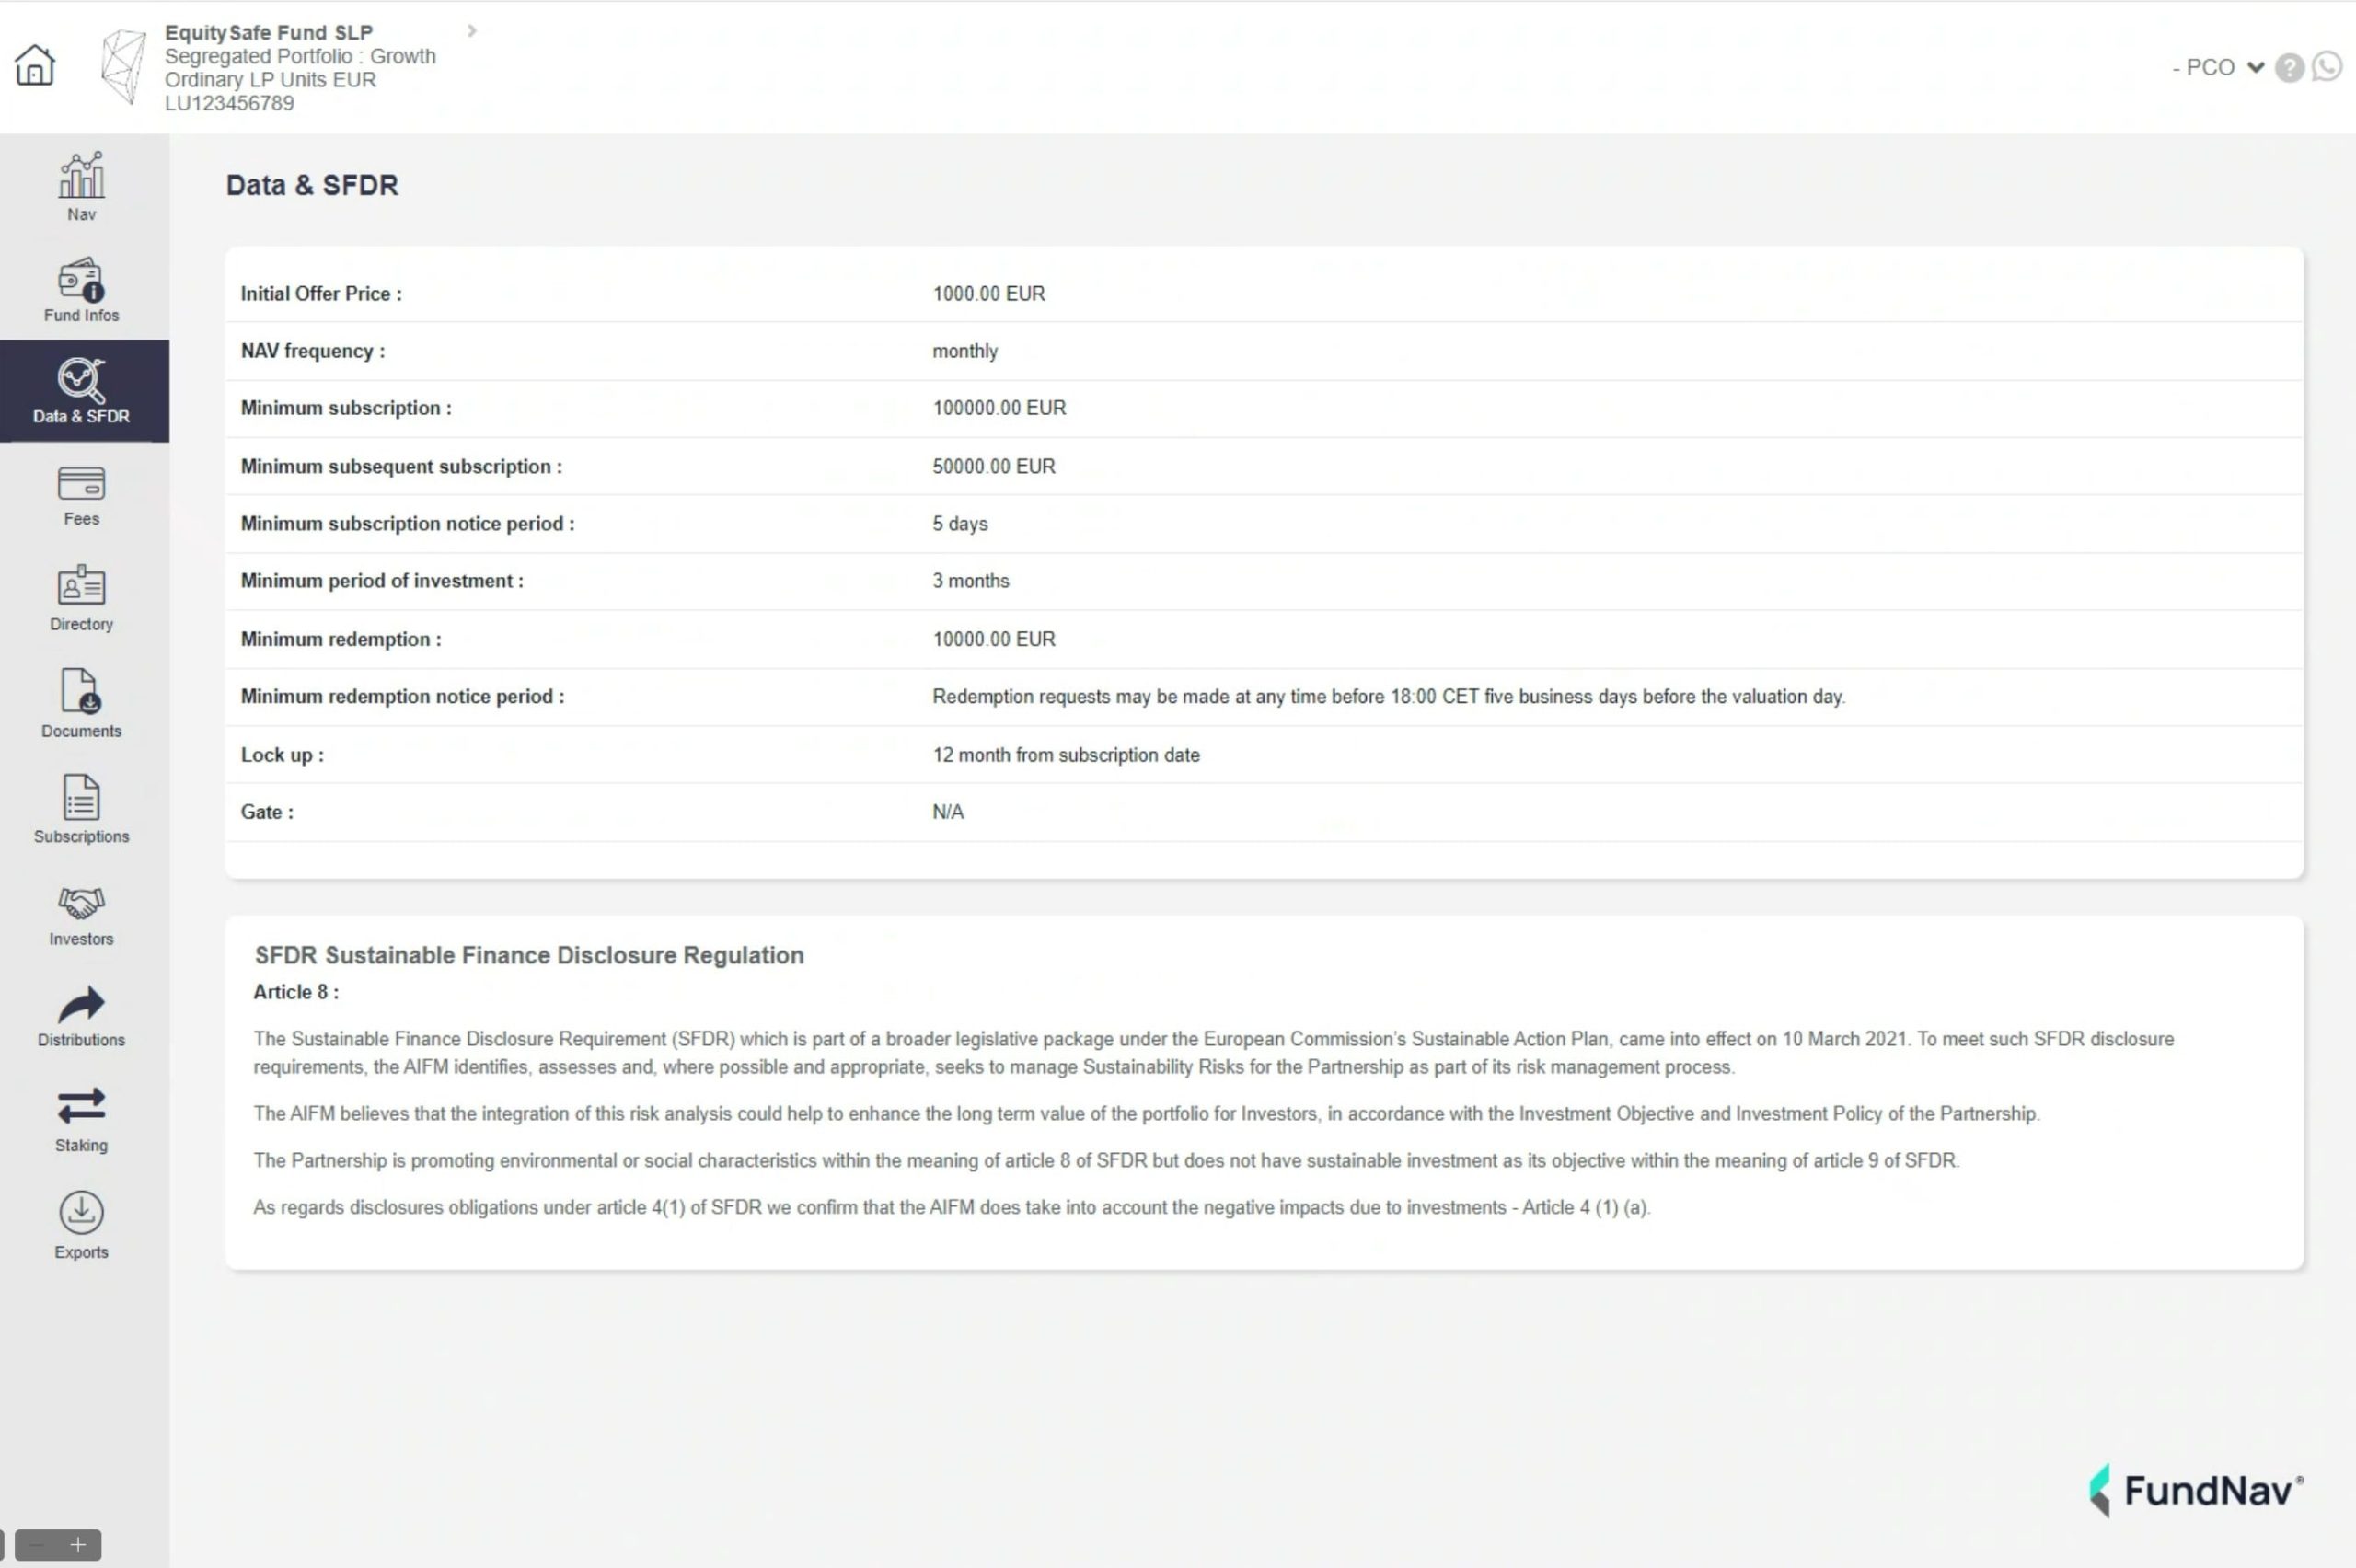Open the Distributions arrow icon
2356x1568 pixels.
82,1017
